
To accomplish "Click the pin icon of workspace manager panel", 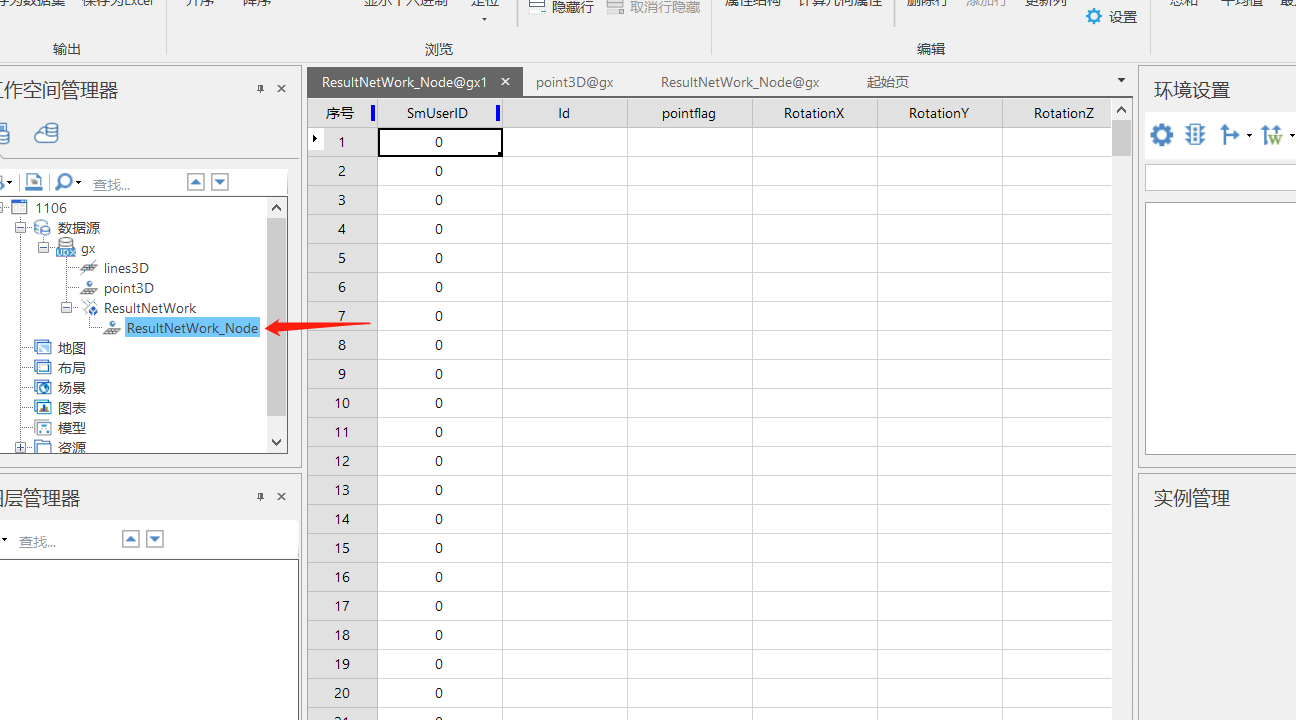I will pos(260,89).
